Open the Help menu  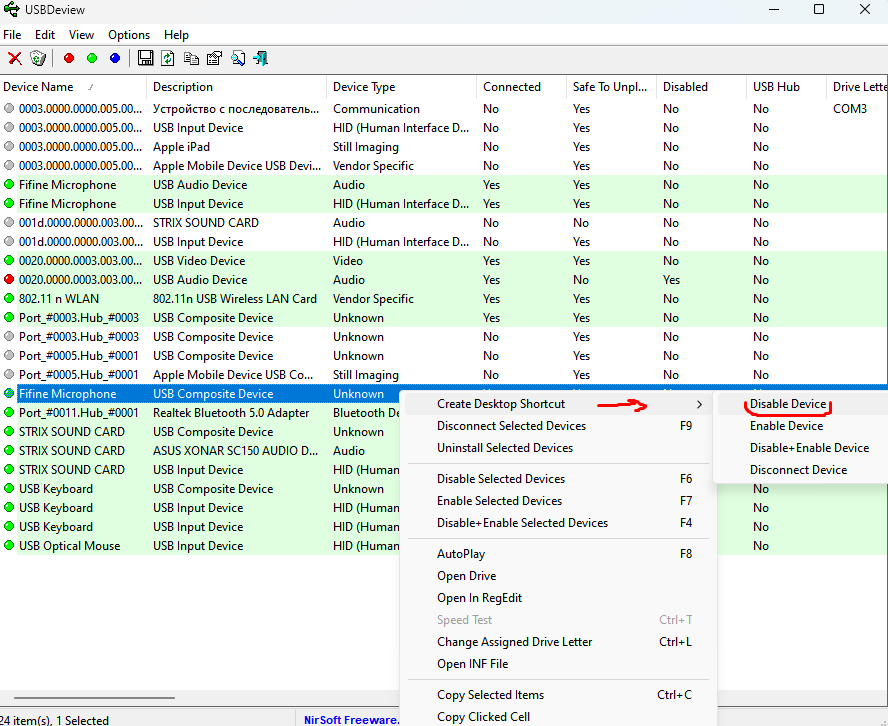[x=176, y=35]
